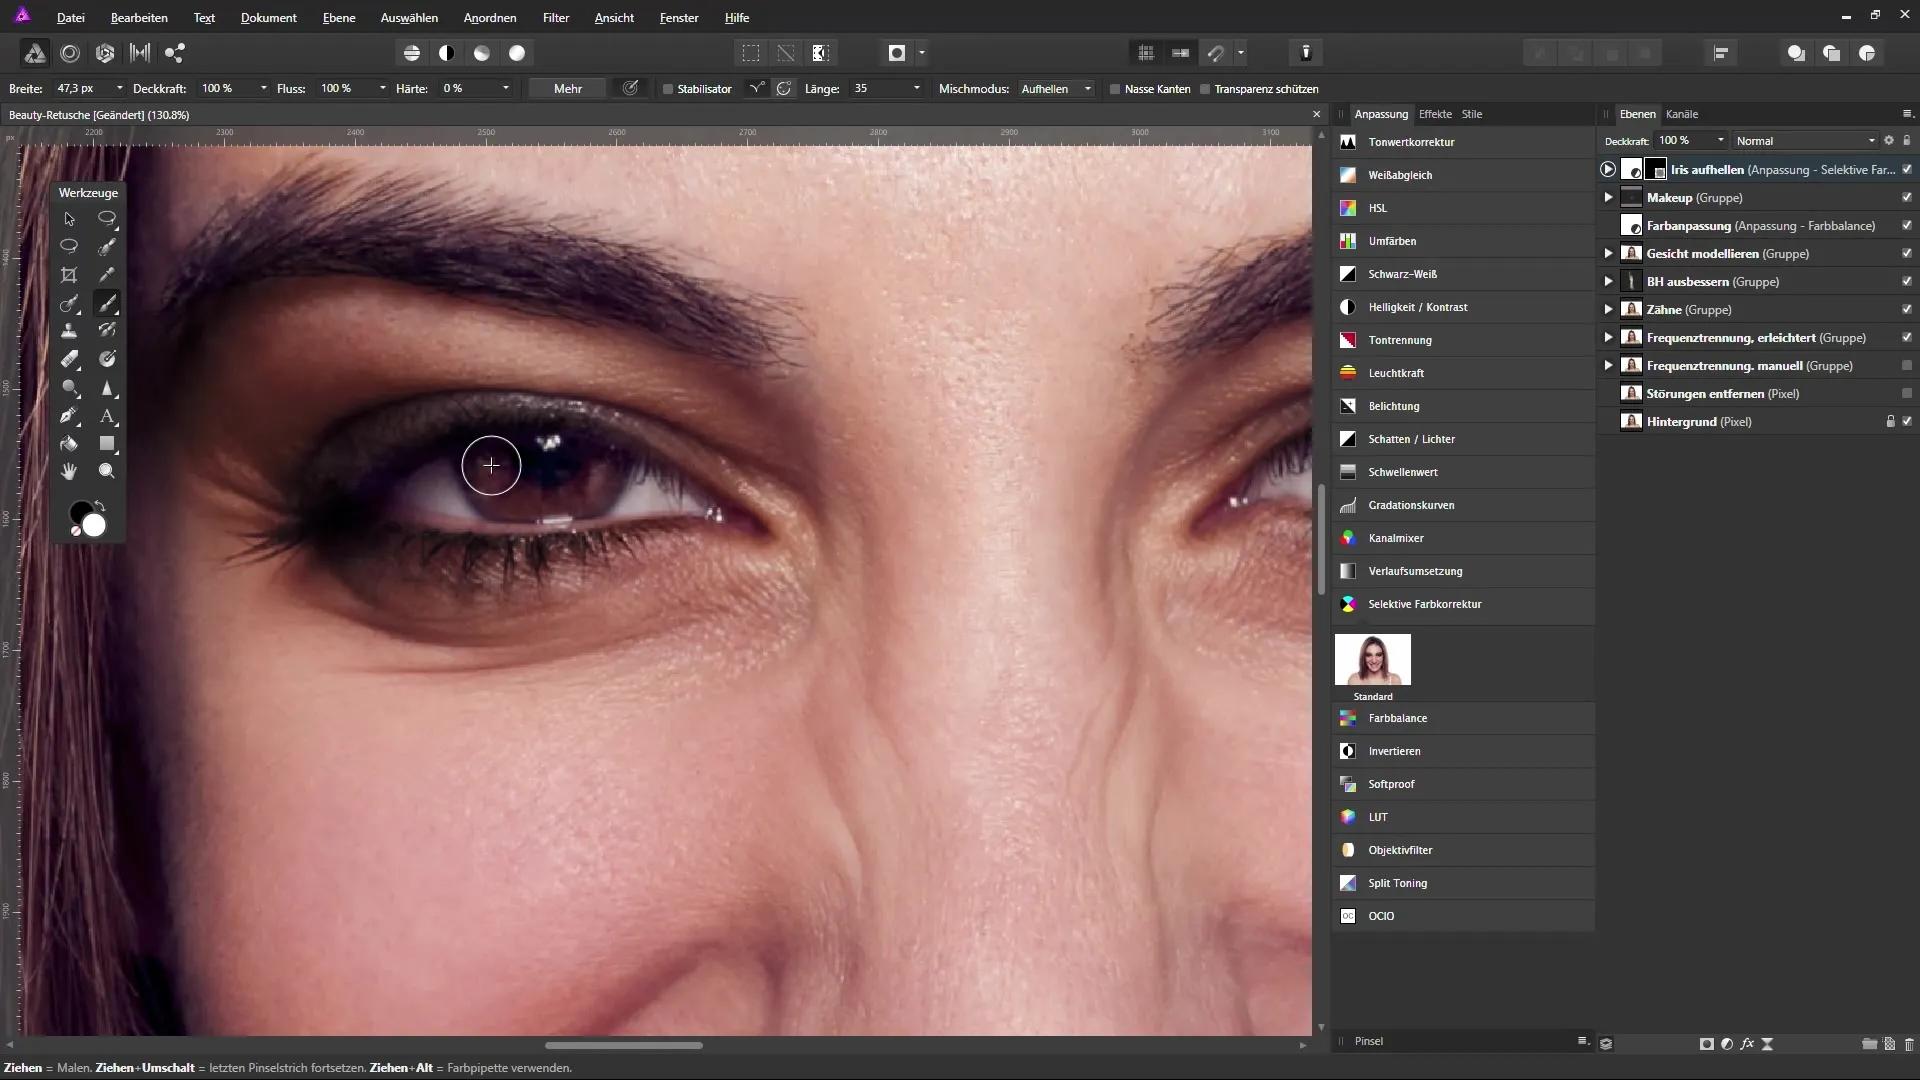This screenshot has width=1920, height=1080.
Task: Add a Schwarz-Weiß adjustment
Action: 1464,274
